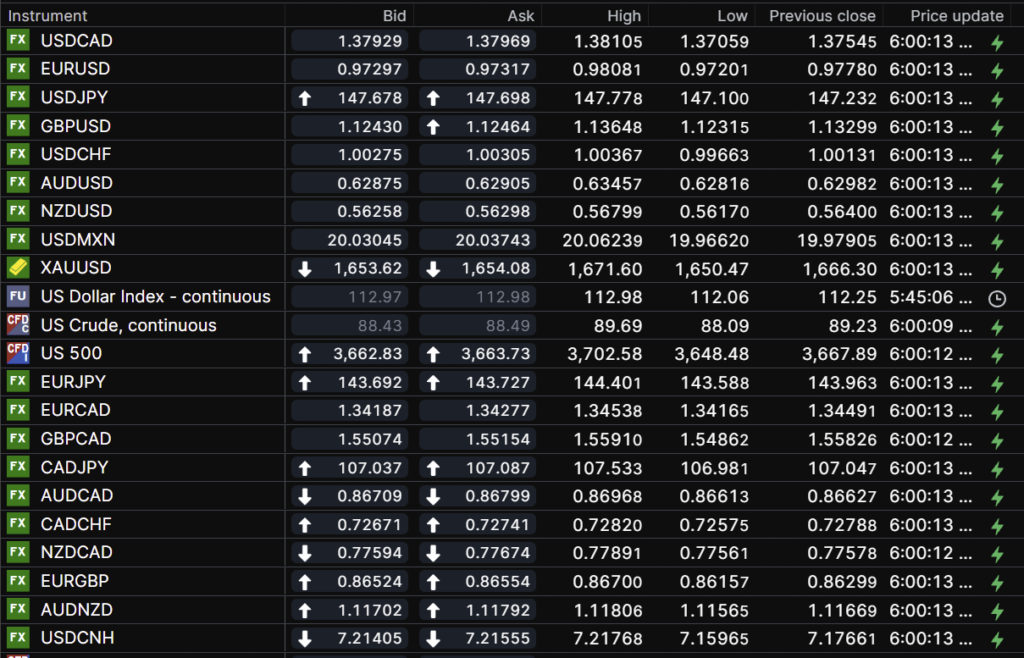Click the CFD icon beside US Crude
The image size is (1024, 658).
click(18, 325)
